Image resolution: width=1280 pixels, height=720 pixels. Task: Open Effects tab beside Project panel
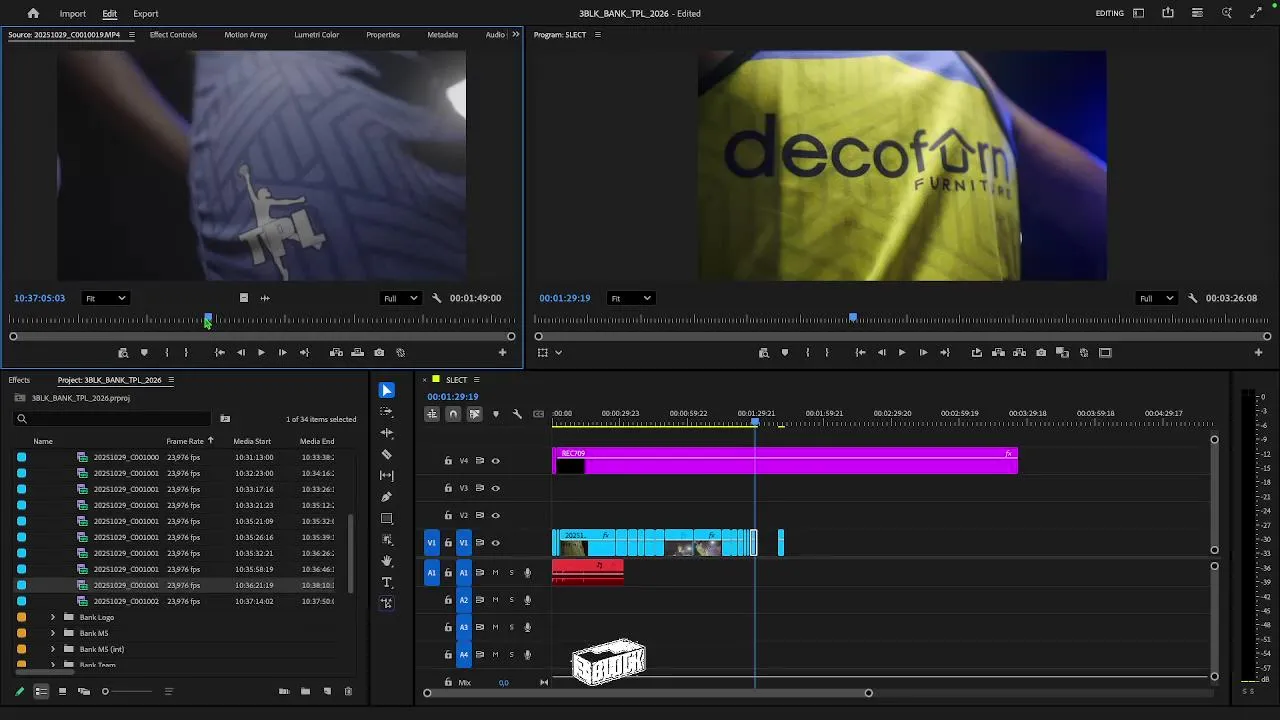(x=19, y=380)
